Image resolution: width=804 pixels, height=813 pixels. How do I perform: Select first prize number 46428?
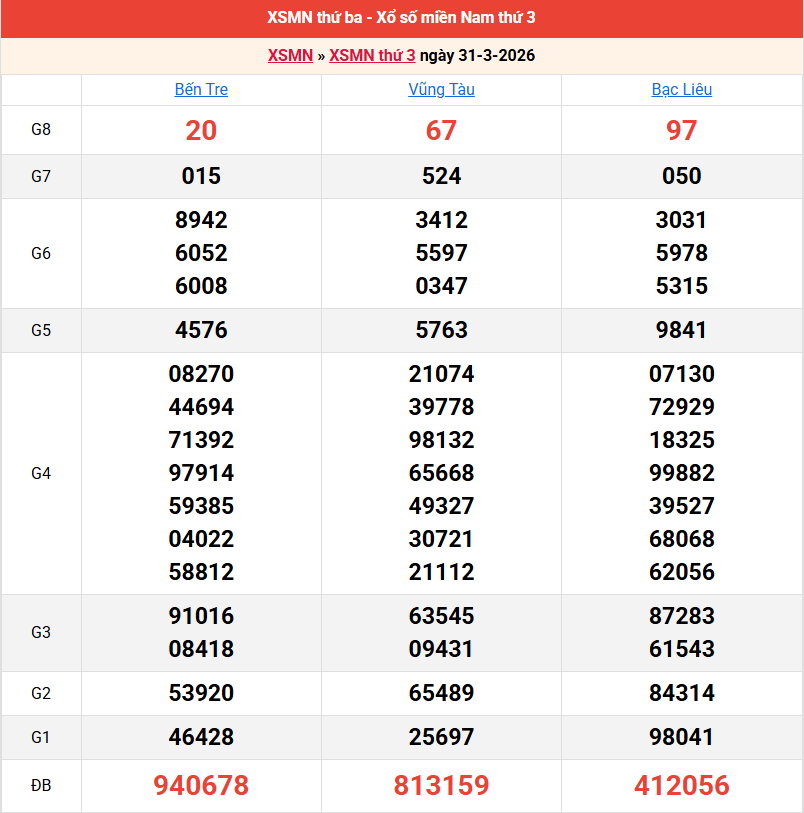201,738
